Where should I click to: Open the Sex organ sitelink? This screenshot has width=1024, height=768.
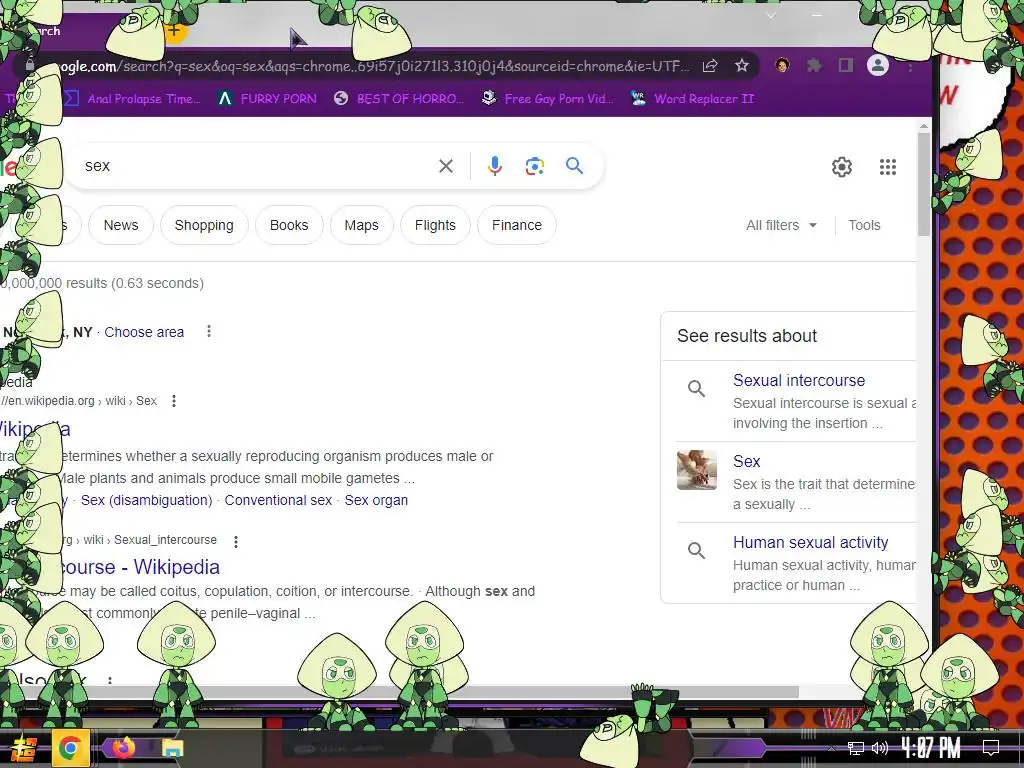376,500
